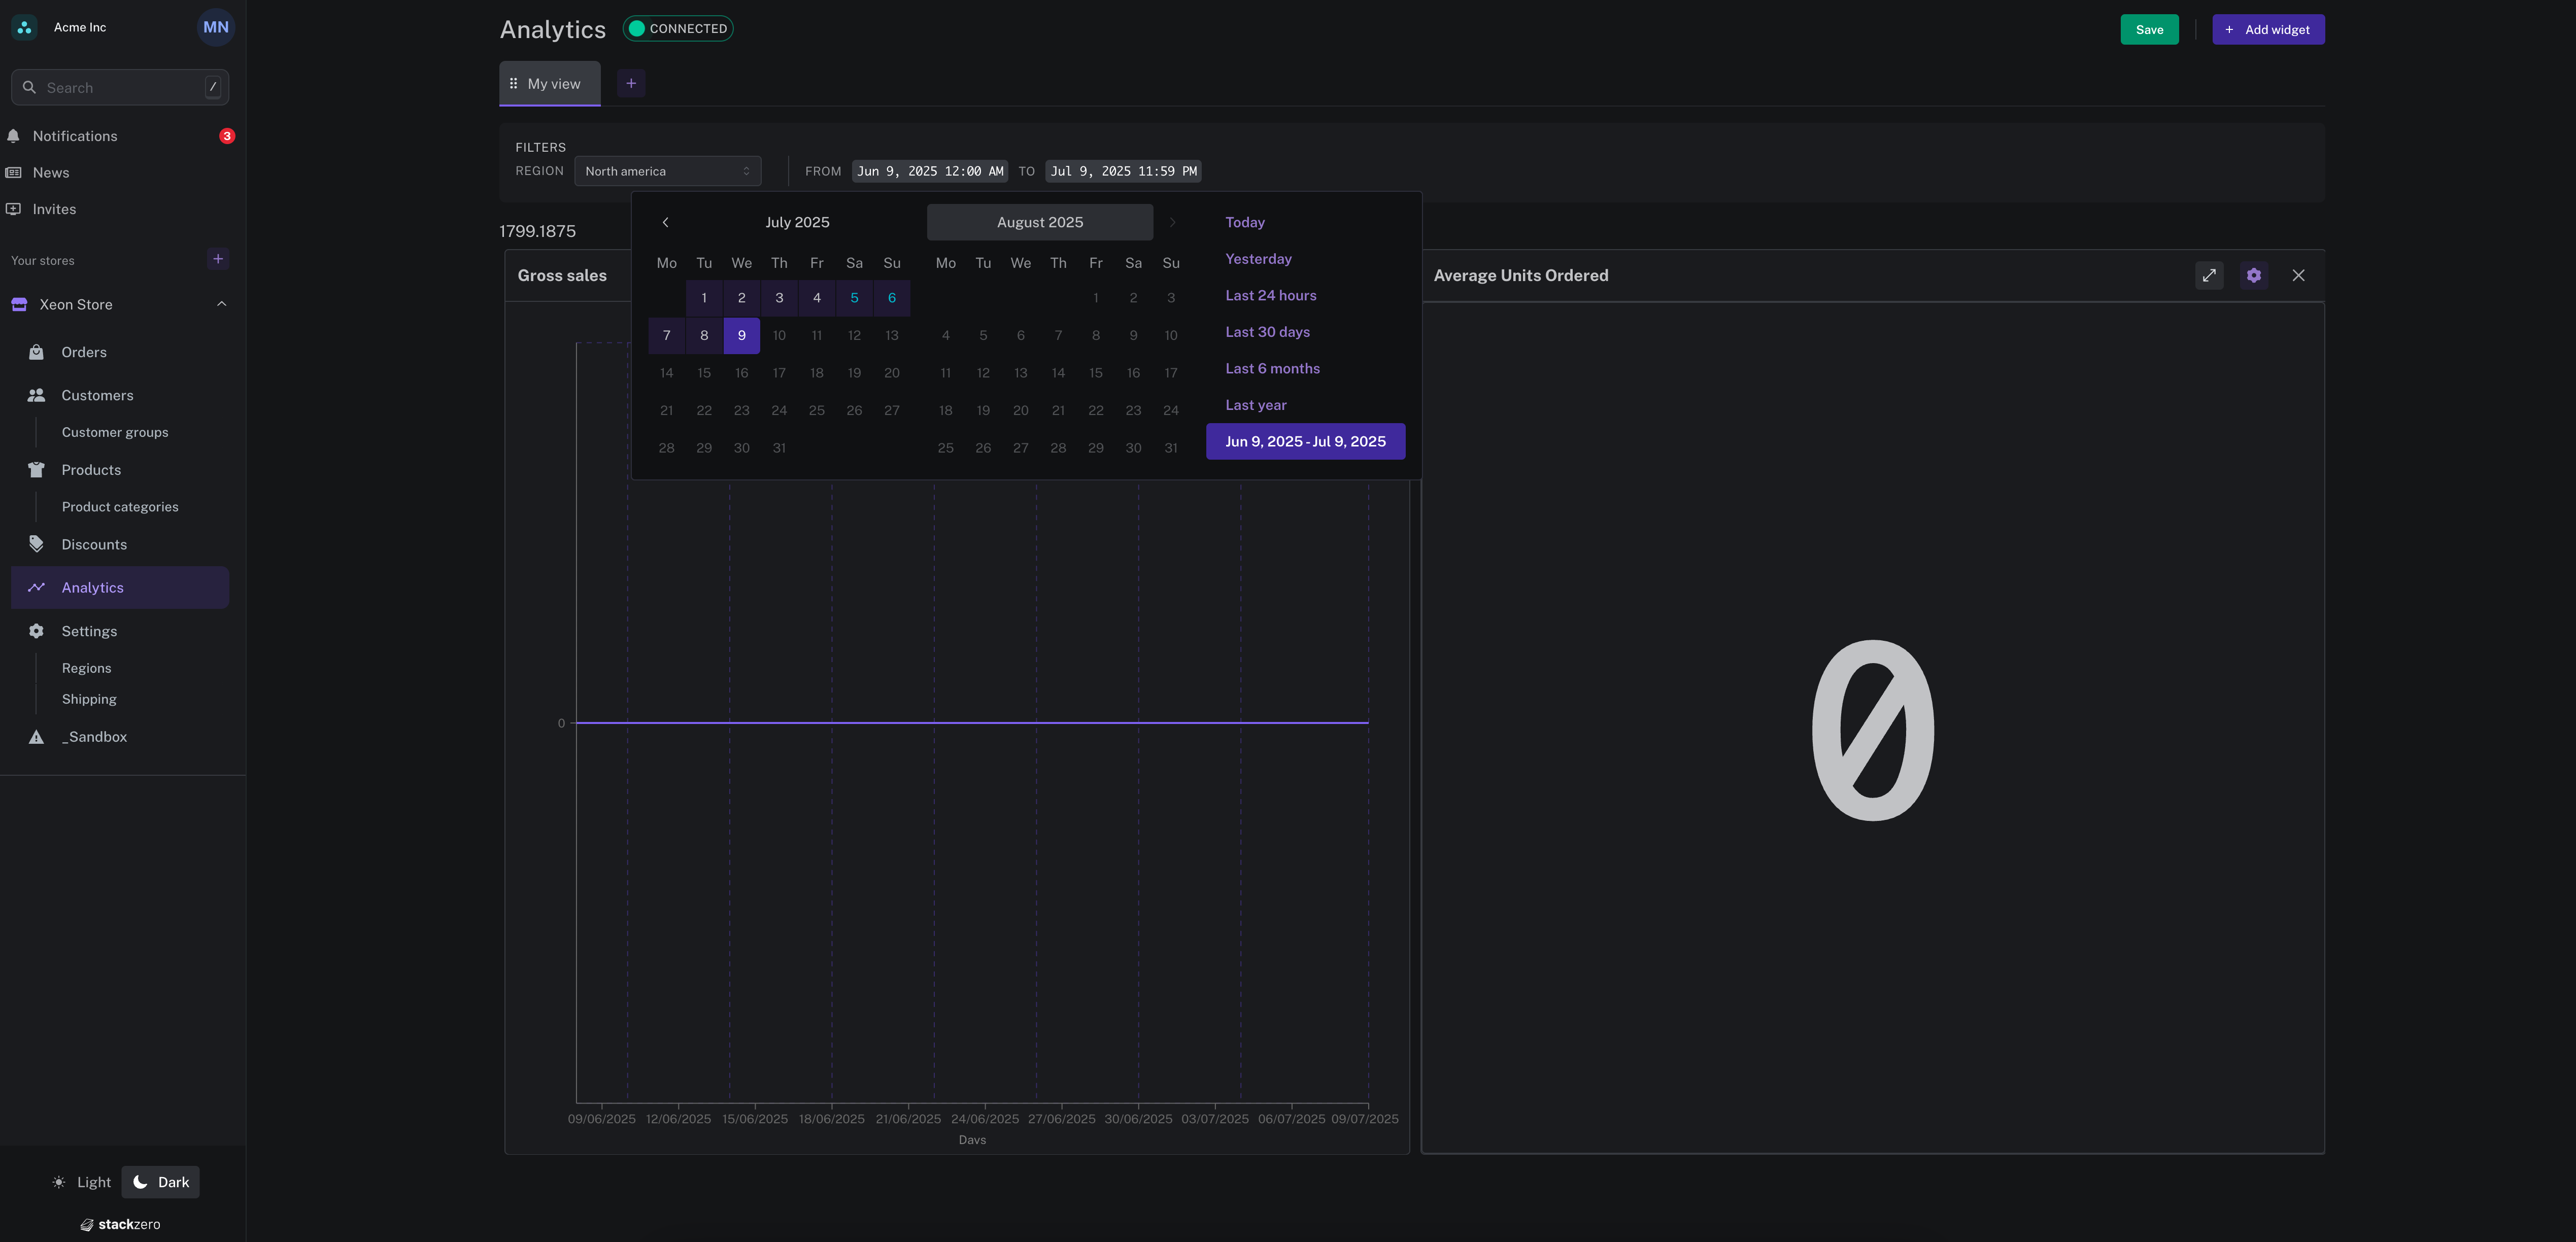Create a new view with the plus tab
2576x1242 pixels.
[x=630, y=83]
